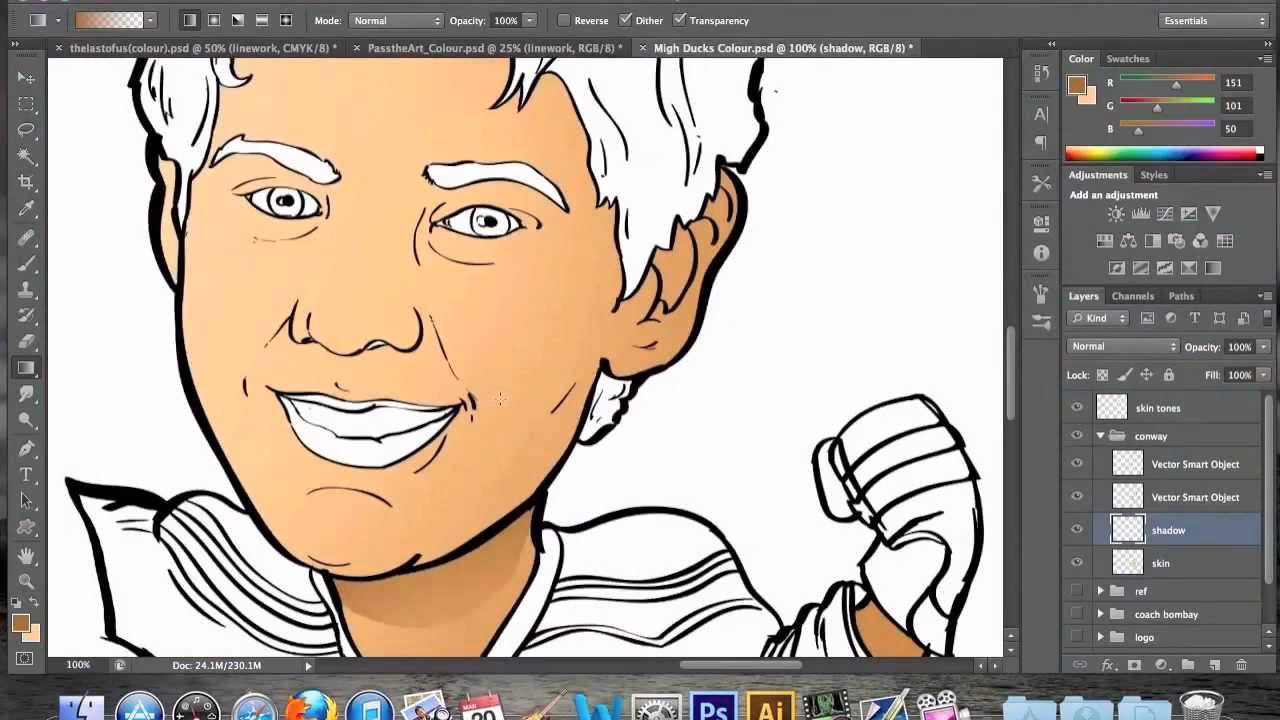Expand the coach bombay group
Screen dimensions: 1280x720
click(1100, 614)
